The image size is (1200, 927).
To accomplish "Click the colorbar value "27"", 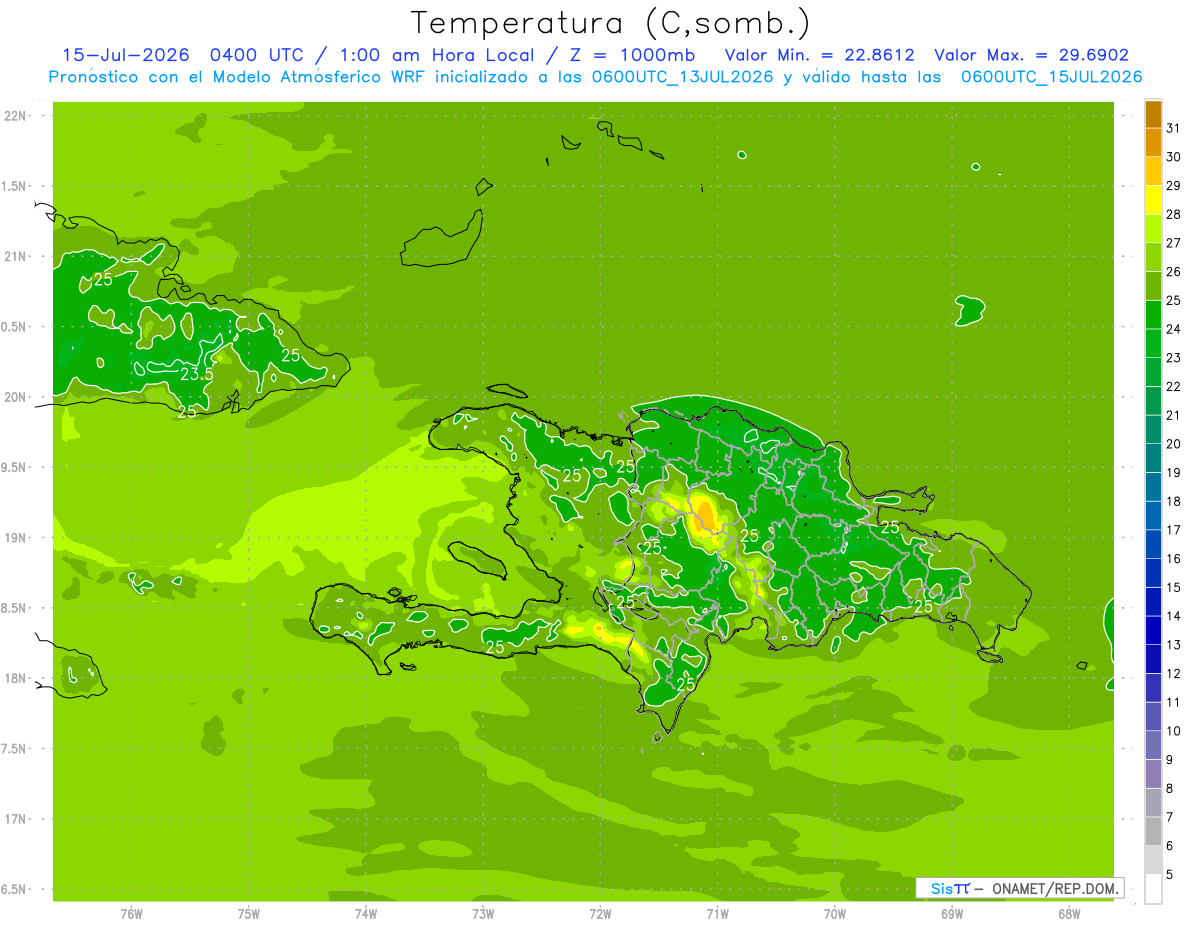I will (1173, 243).
